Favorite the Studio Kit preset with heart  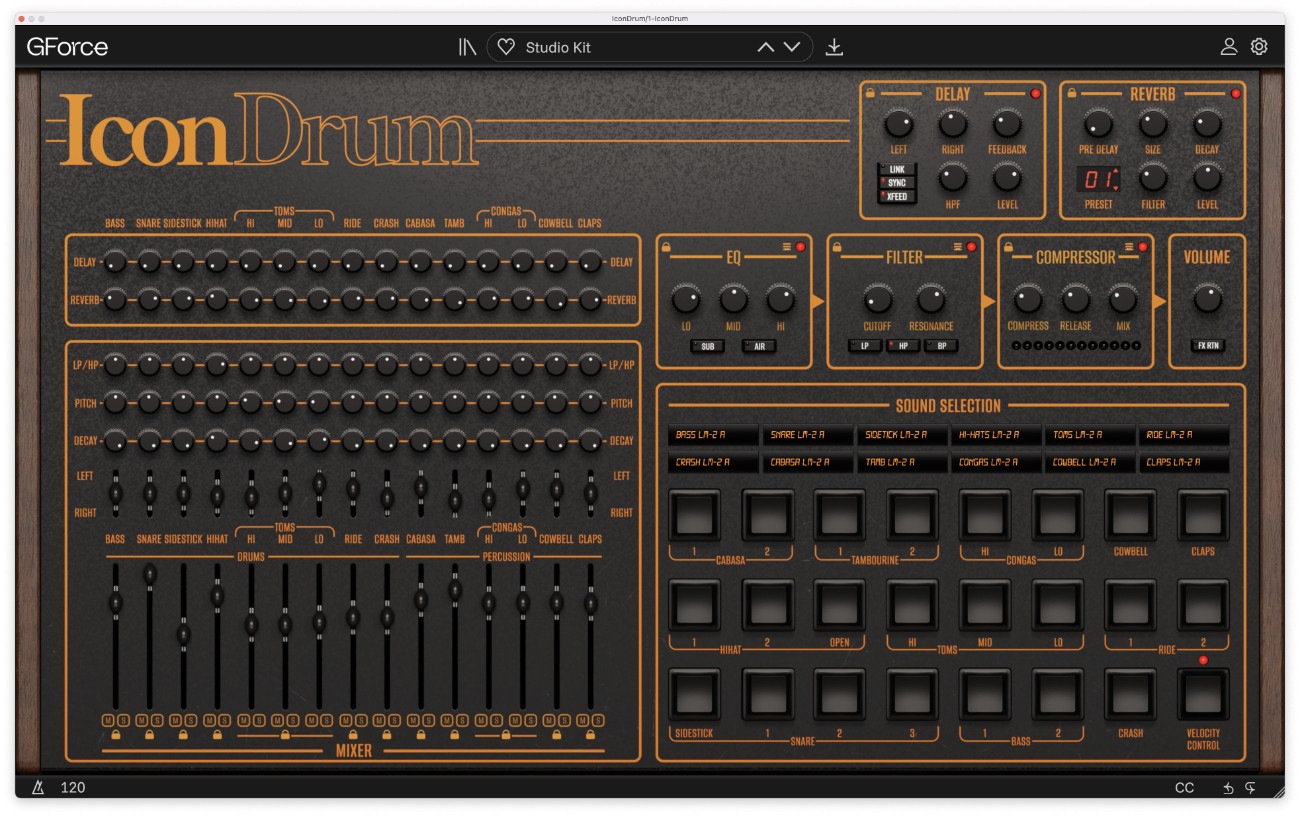click(506, 47)
